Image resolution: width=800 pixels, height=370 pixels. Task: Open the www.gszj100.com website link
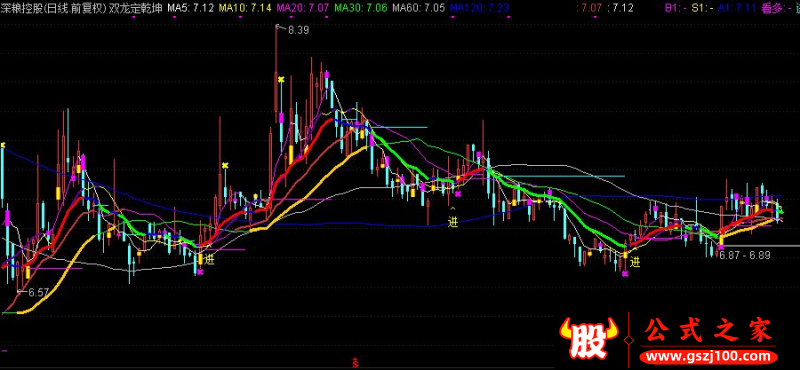[709, 357]
